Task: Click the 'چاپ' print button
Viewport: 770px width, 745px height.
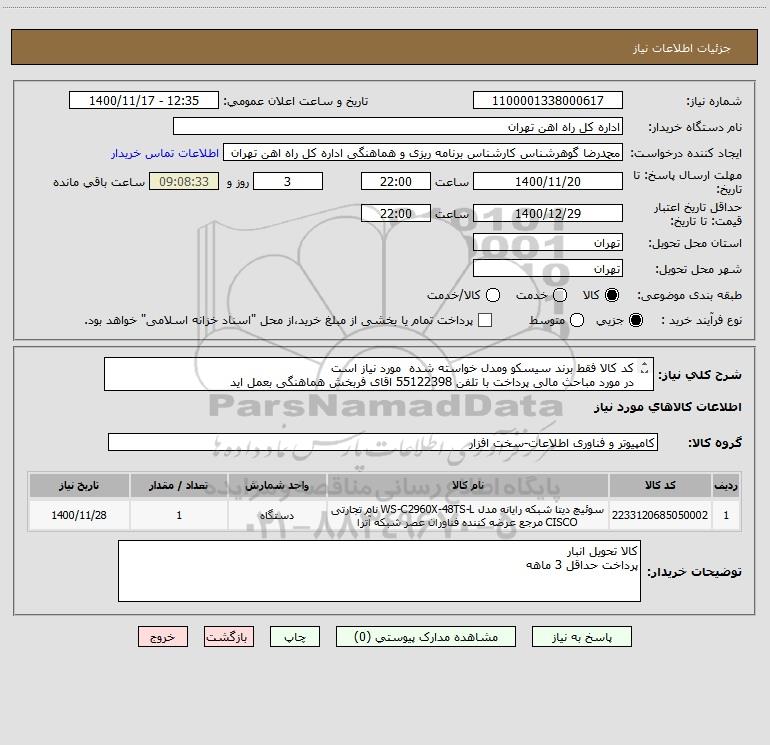Action: [295, 637]
